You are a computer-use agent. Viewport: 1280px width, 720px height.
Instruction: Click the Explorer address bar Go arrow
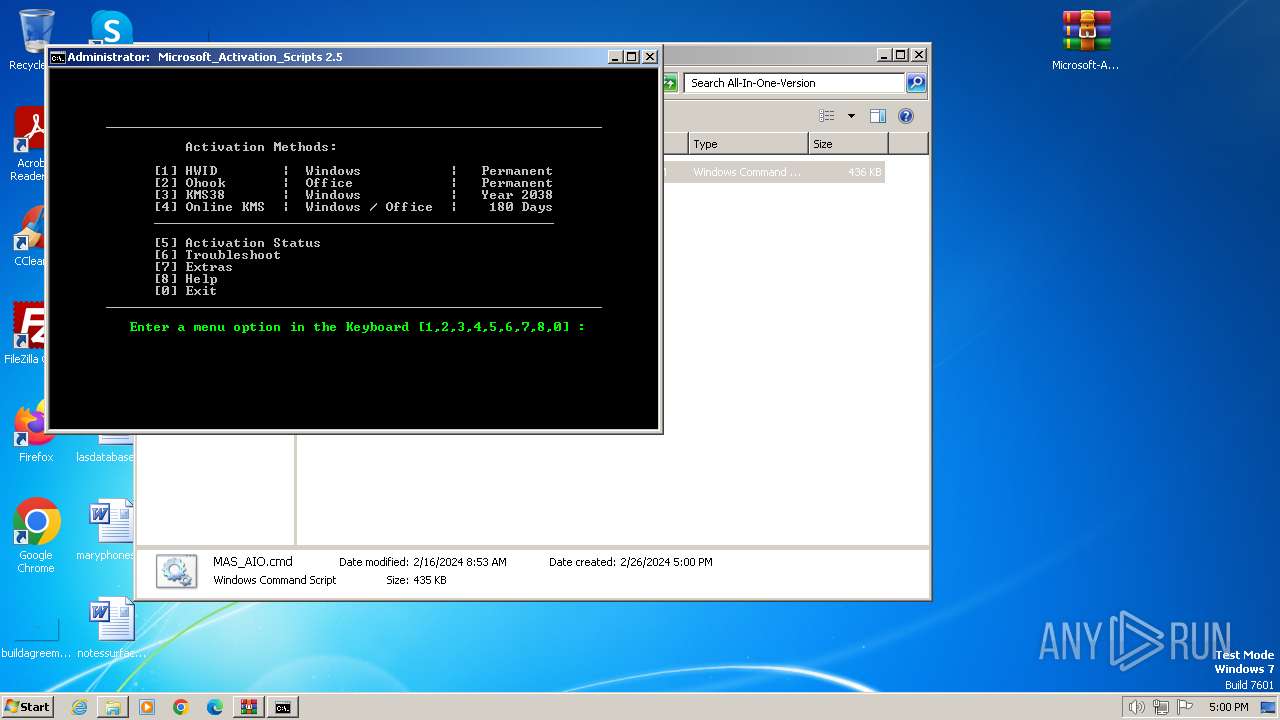click(x=670, y=83)
